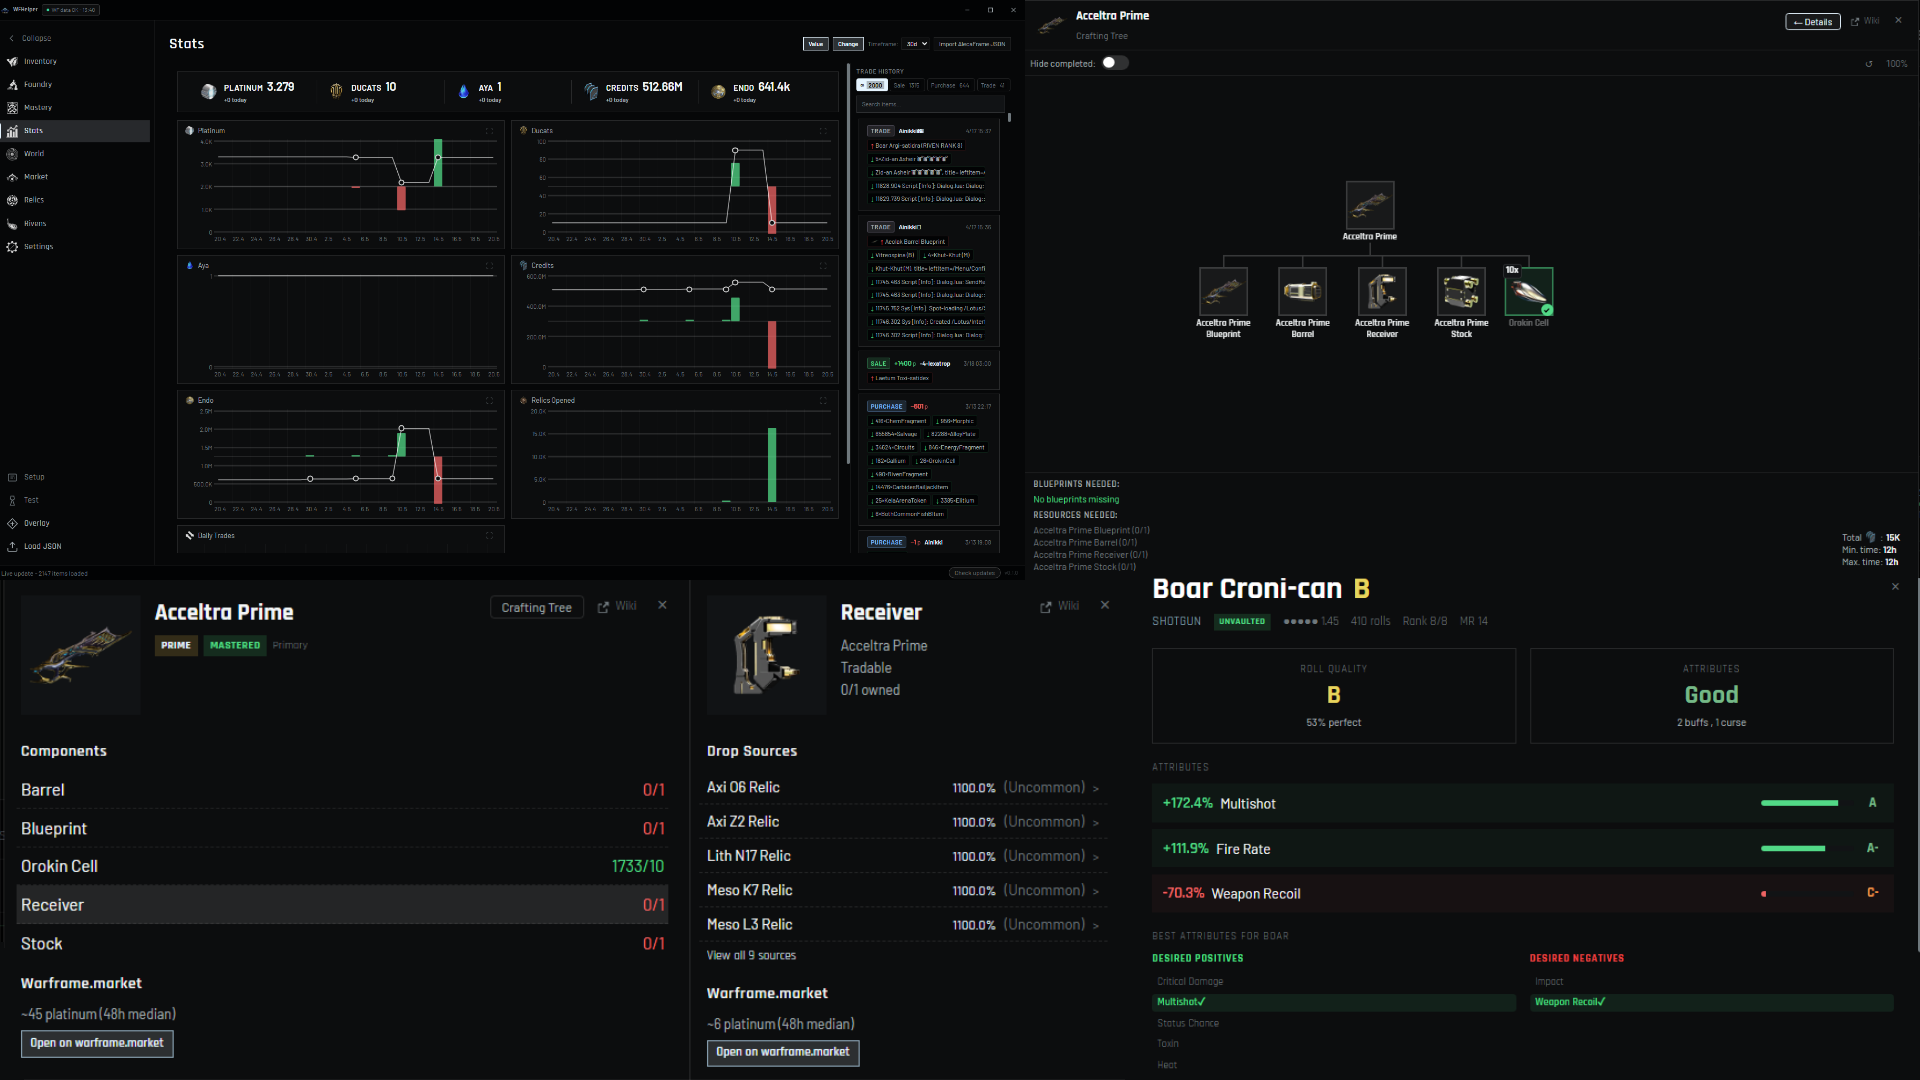
Task: Click the trade history search field
Action: tap(930, 104)
